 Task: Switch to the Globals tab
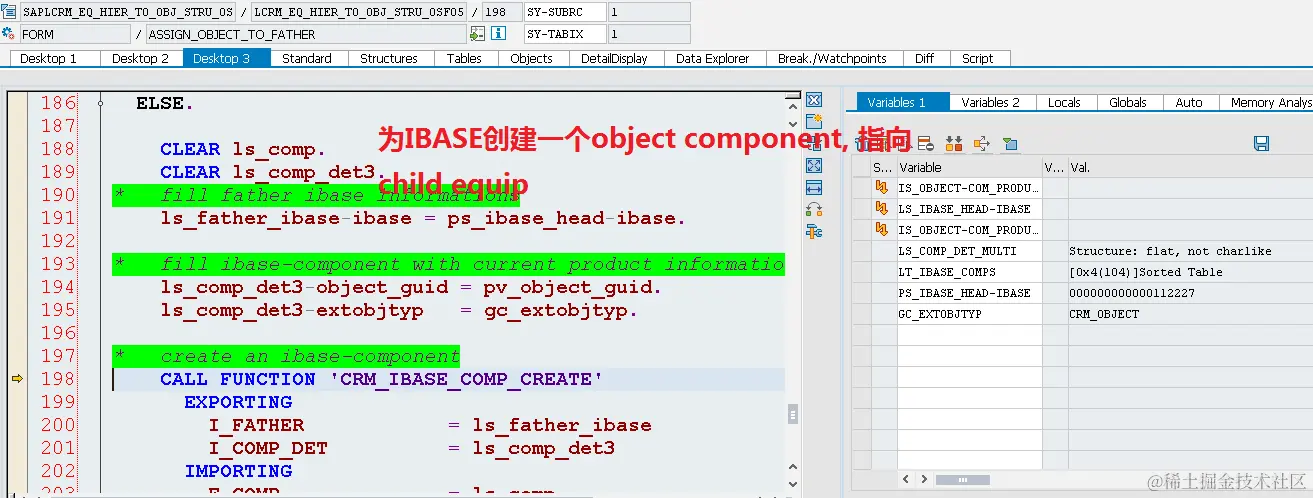[1128, 102]
